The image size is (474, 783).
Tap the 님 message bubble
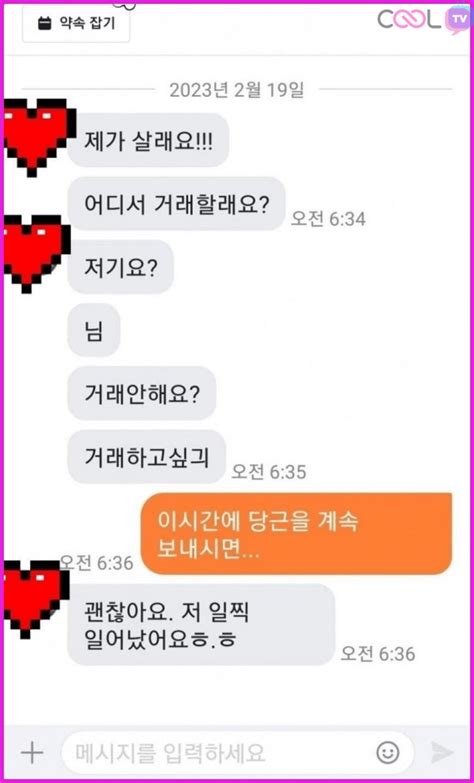[x=94, y=330]
